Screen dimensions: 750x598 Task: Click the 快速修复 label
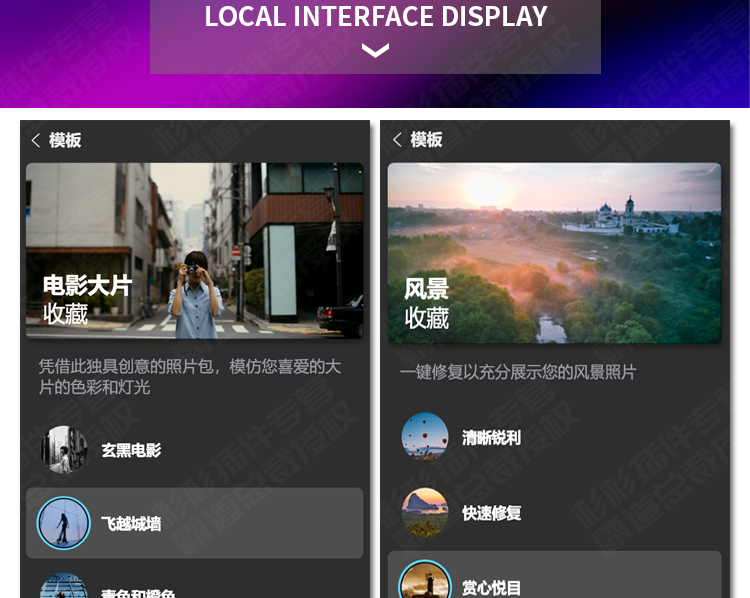[491, 513]
